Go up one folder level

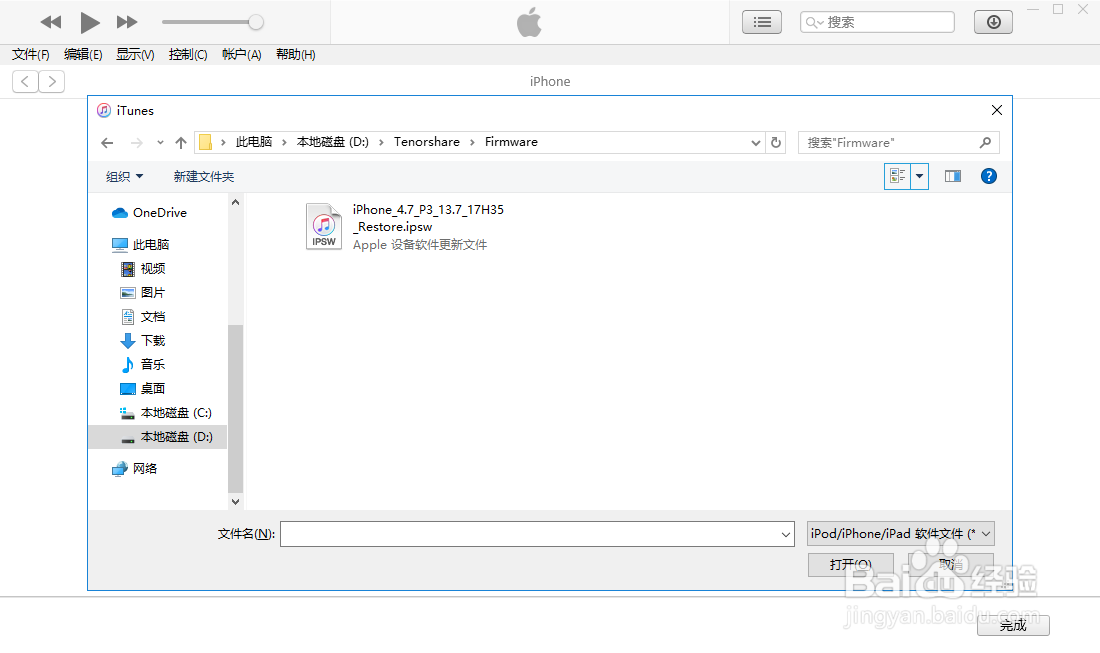181,143
